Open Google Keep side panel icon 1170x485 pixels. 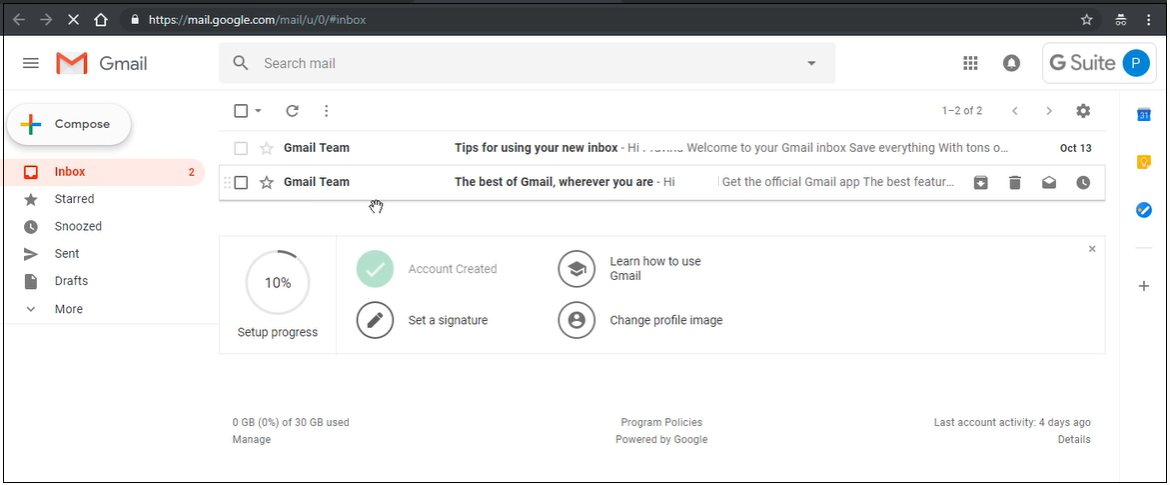(x=1144, y=162)
